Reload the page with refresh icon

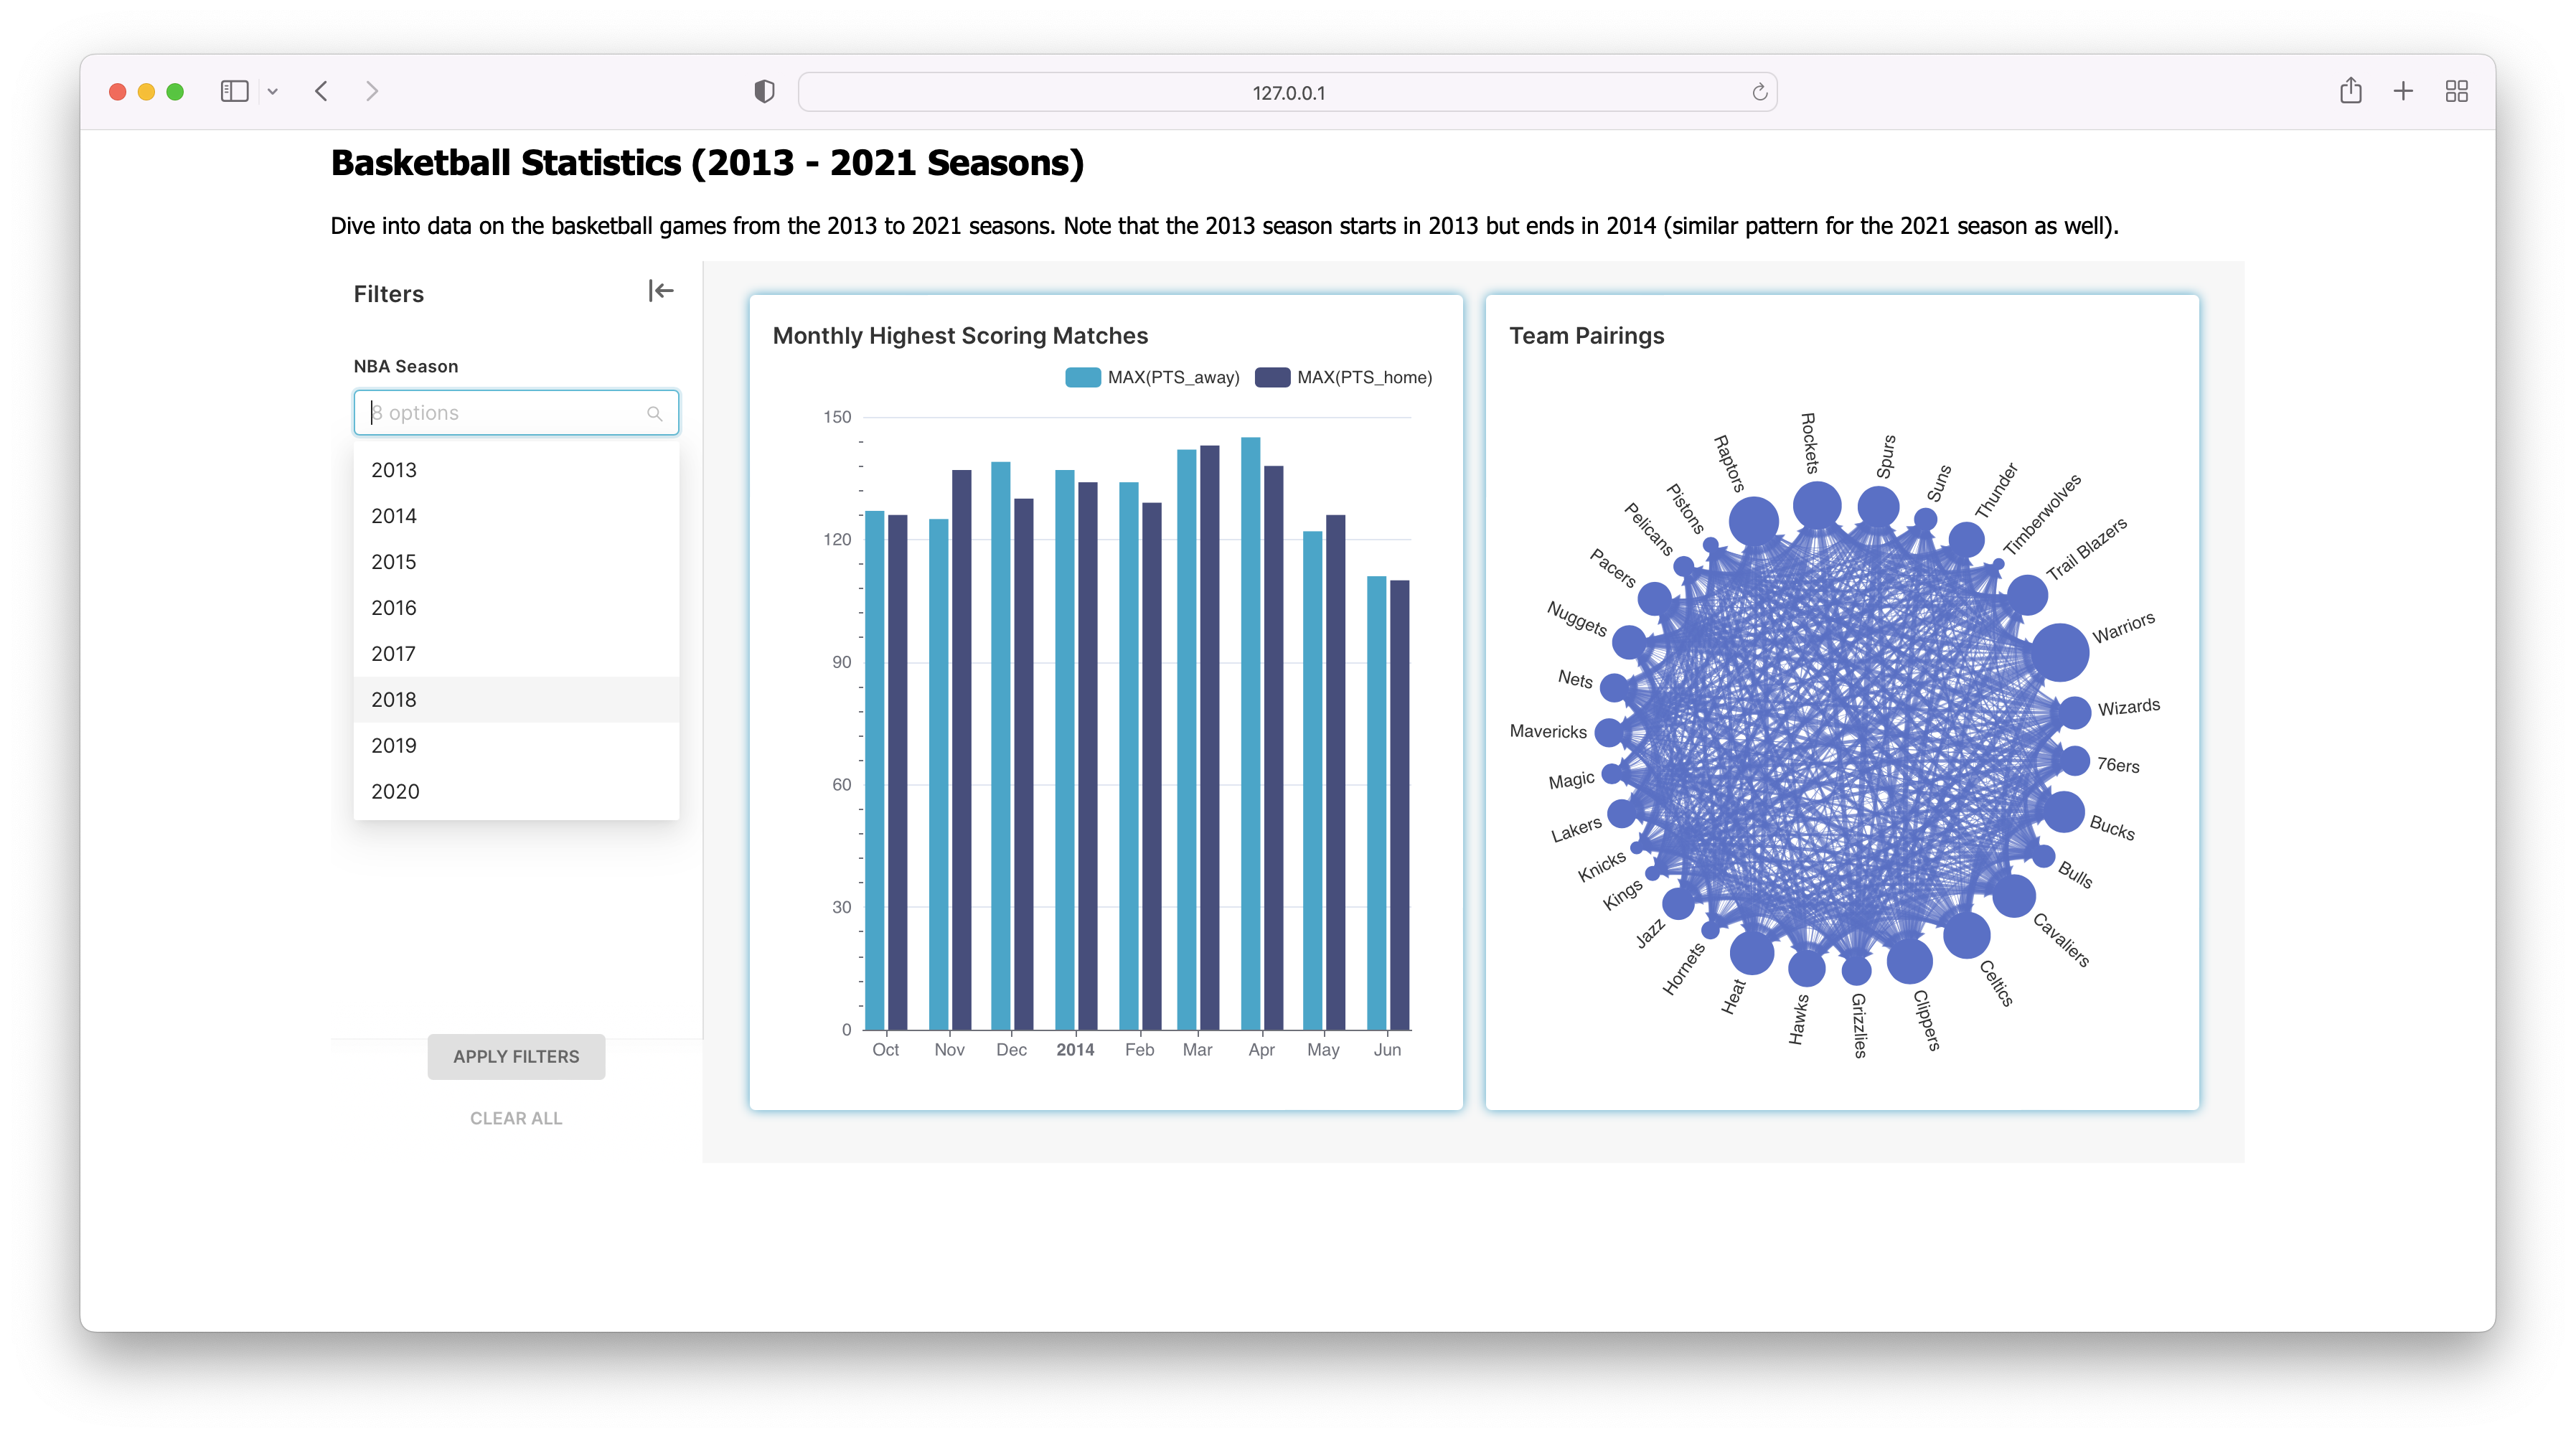(x=1759, y=93)
